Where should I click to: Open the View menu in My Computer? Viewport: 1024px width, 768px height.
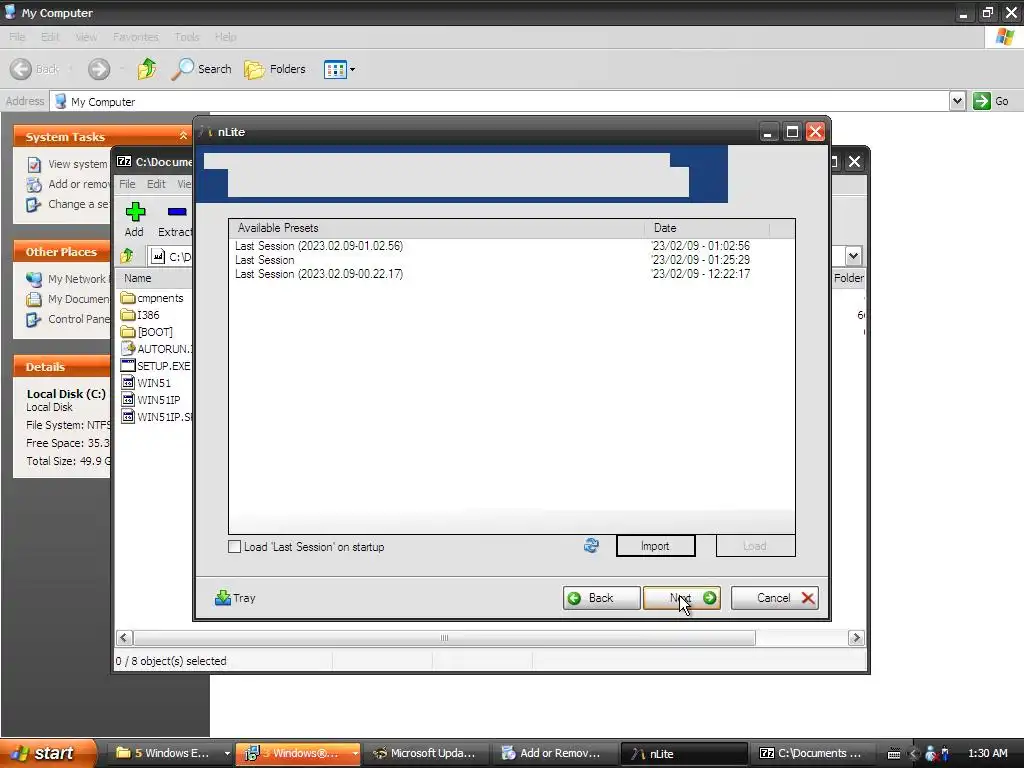86,37
